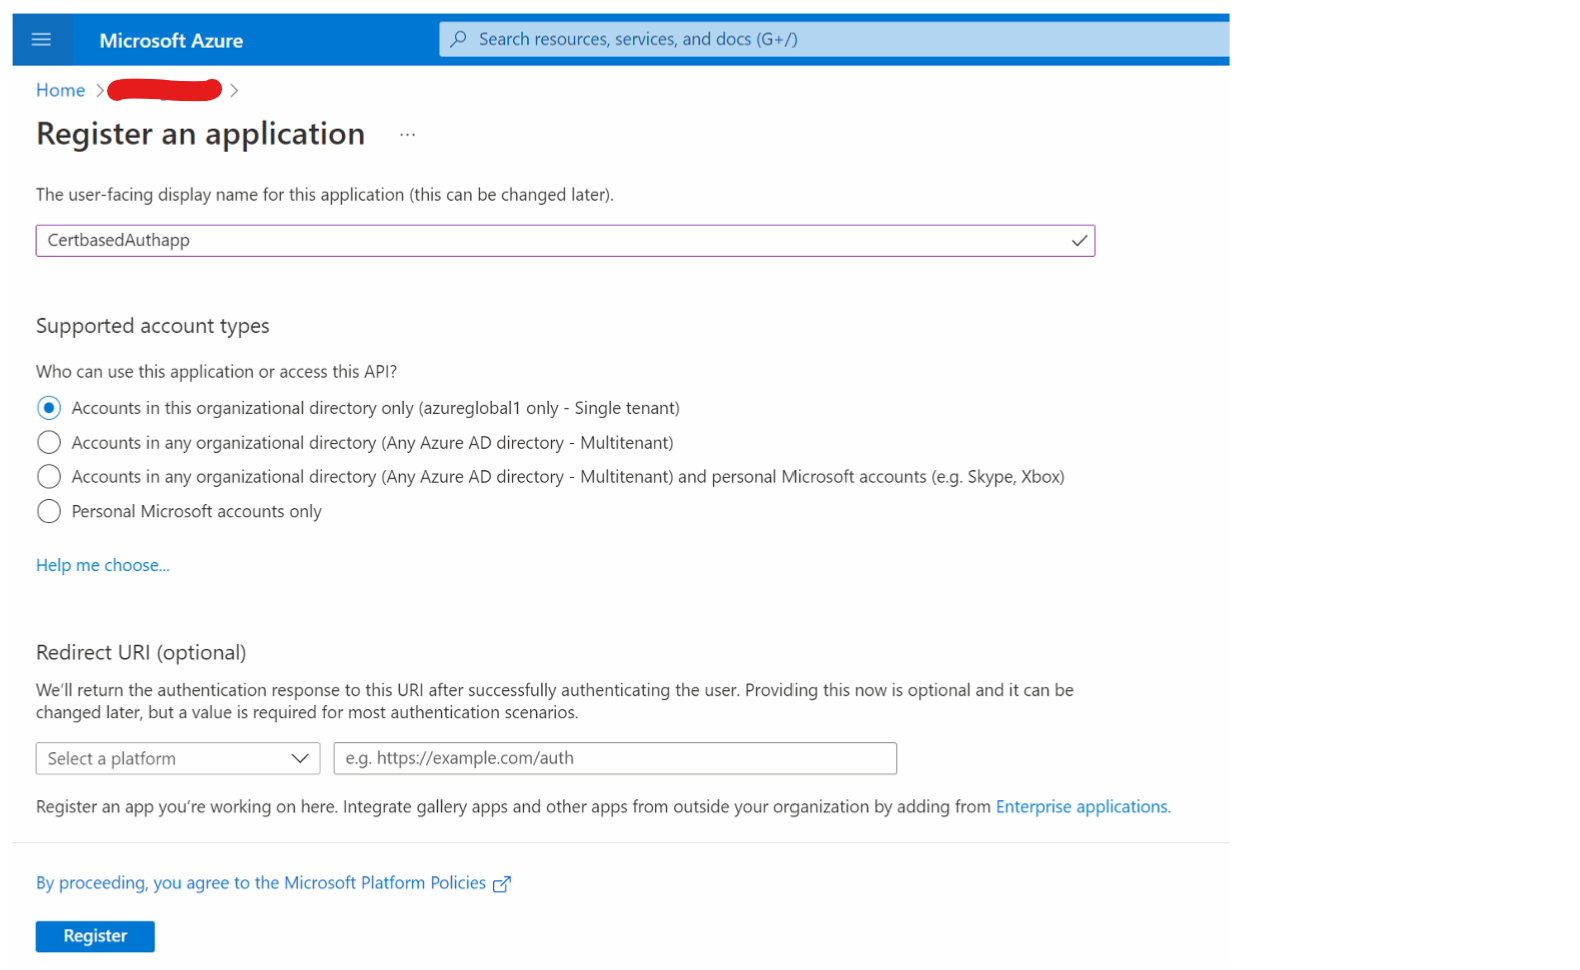Select Single tenant organizational directory option

pyautogui.click(x=48, y=408)
